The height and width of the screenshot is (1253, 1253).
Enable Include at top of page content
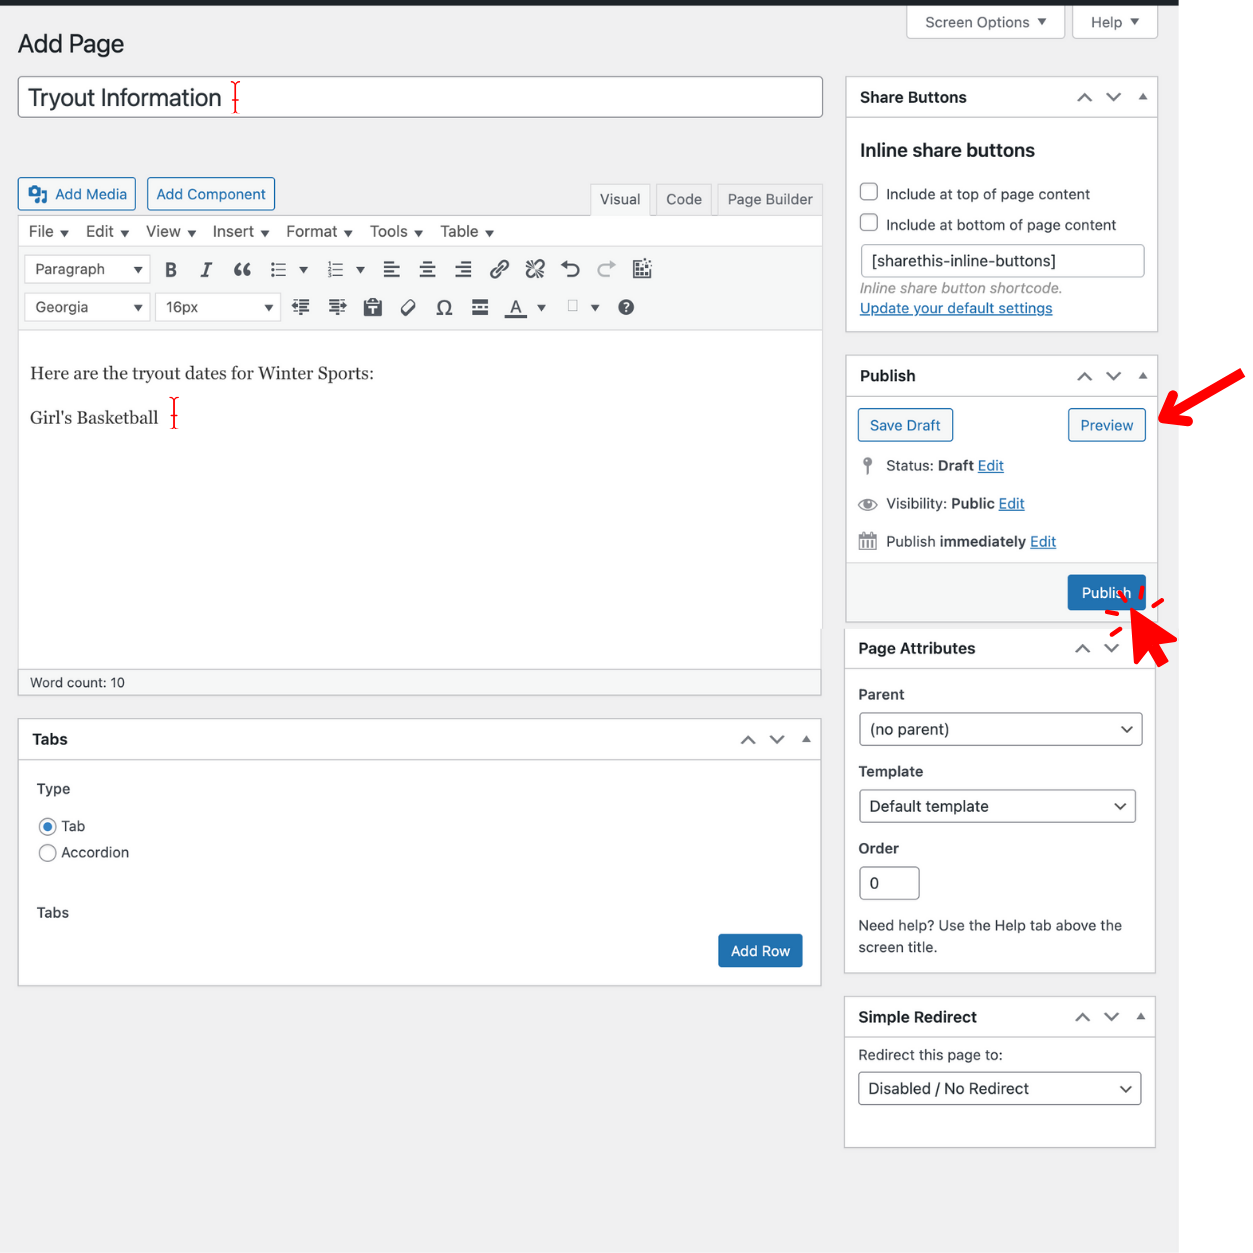869,192
